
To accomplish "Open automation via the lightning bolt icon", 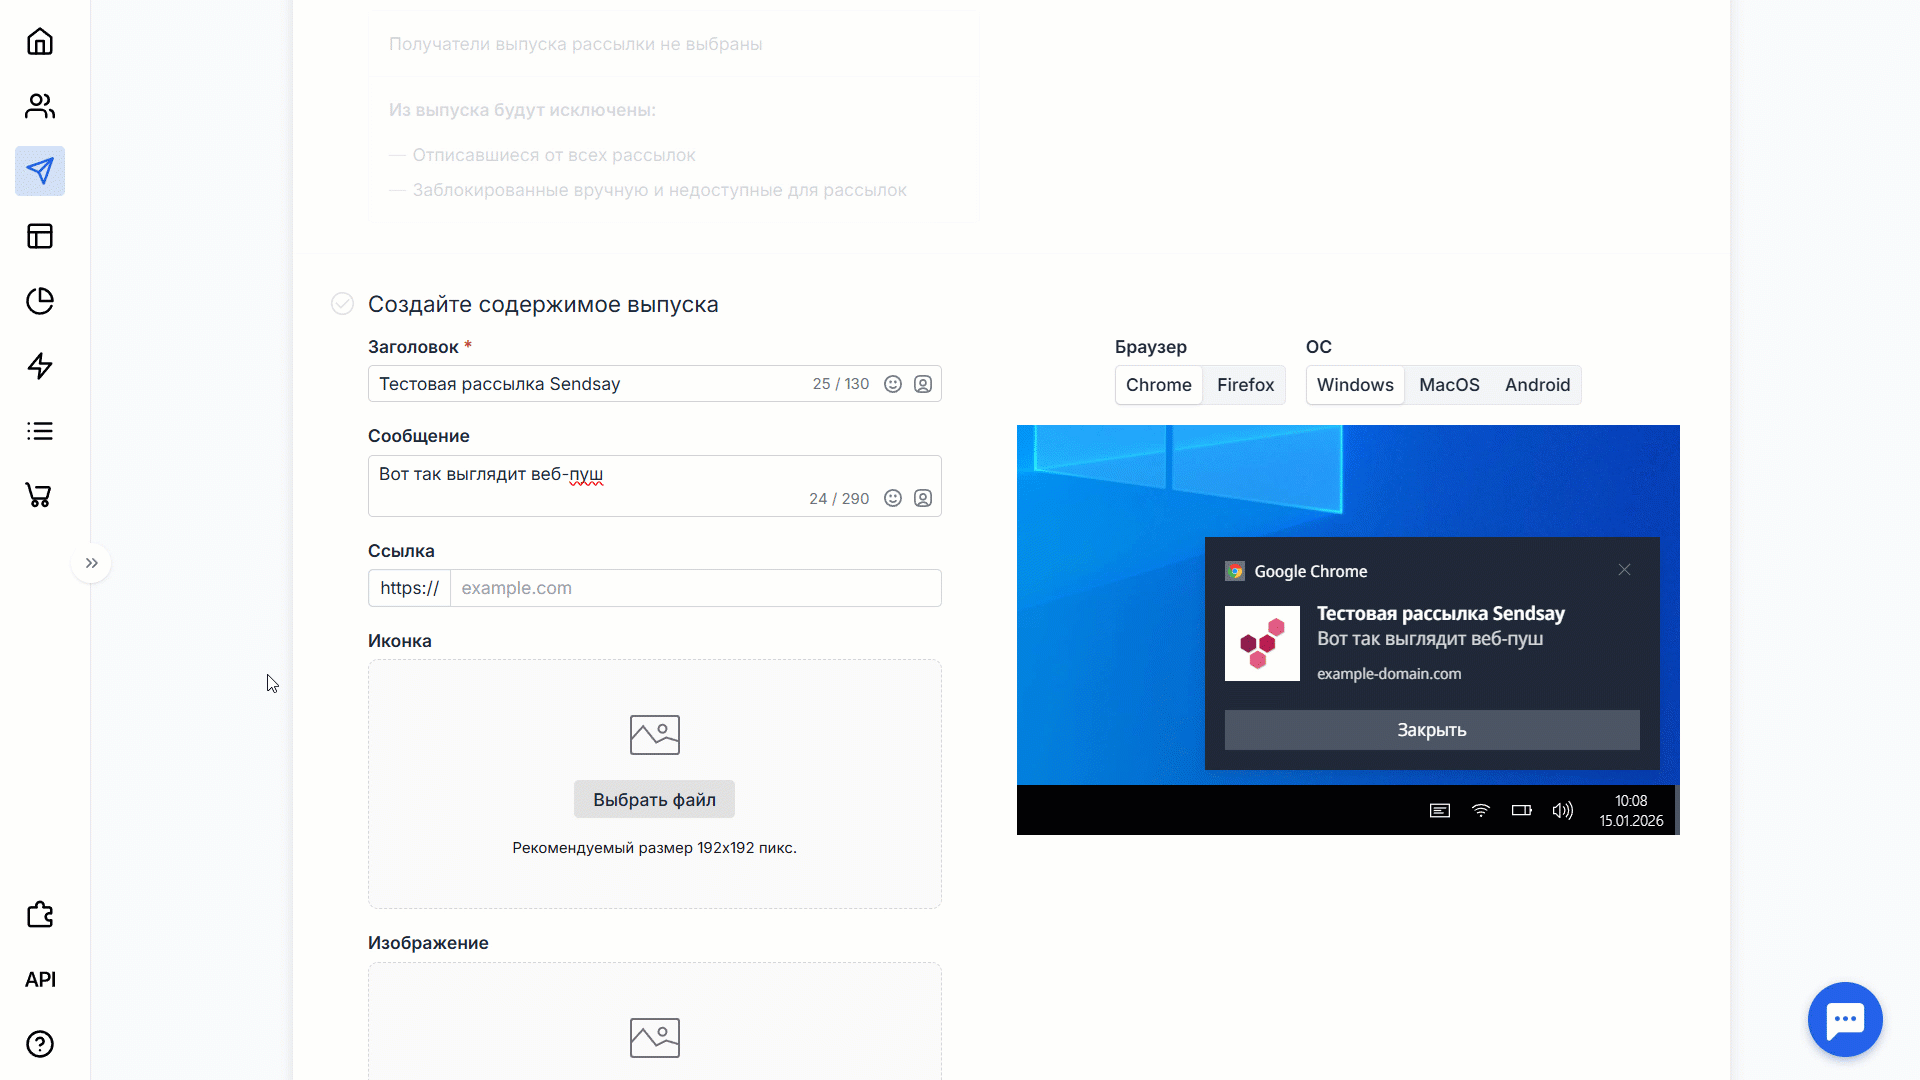I will [x=40, y=366].
